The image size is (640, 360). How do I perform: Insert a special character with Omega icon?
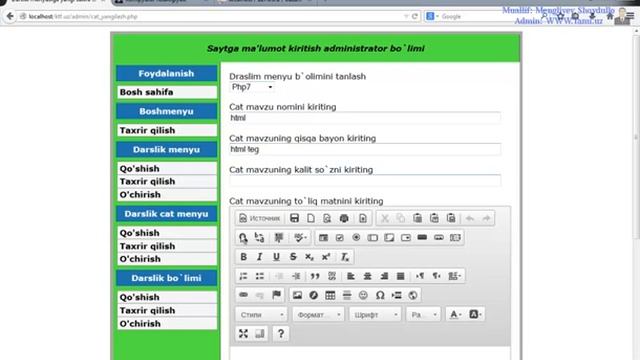coord(380,295)
